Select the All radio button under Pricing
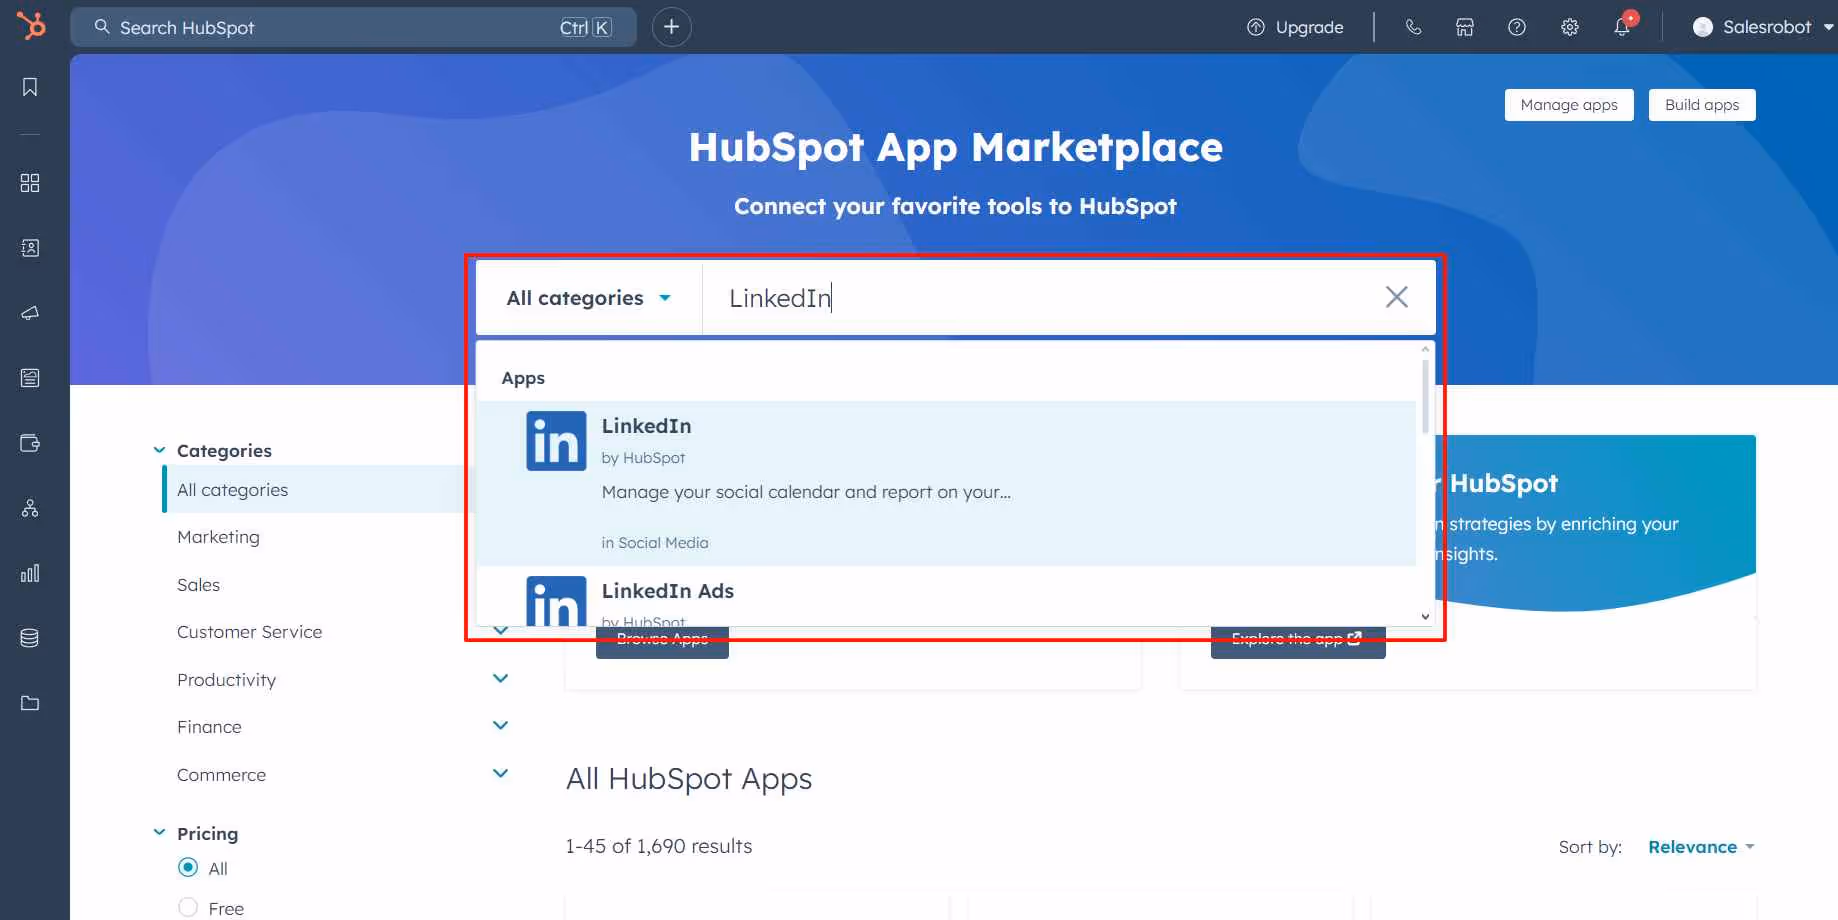The width and height of the screenshot is (1838, 920). pos(188,868)
